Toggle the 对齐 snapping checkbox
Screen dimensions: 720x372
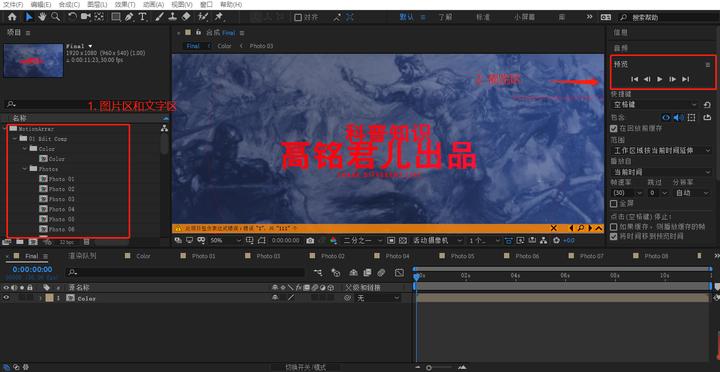coord(298,17)
